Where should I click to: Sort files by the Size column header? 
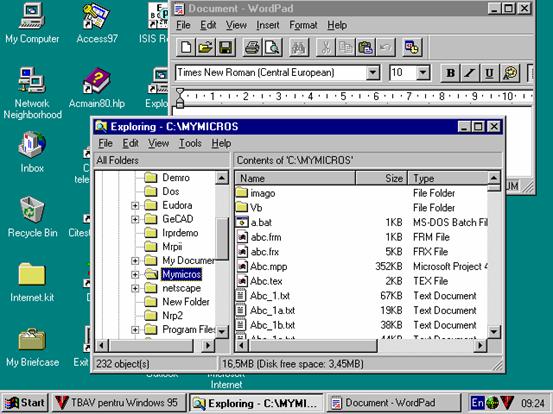click(x=381, y=178)
